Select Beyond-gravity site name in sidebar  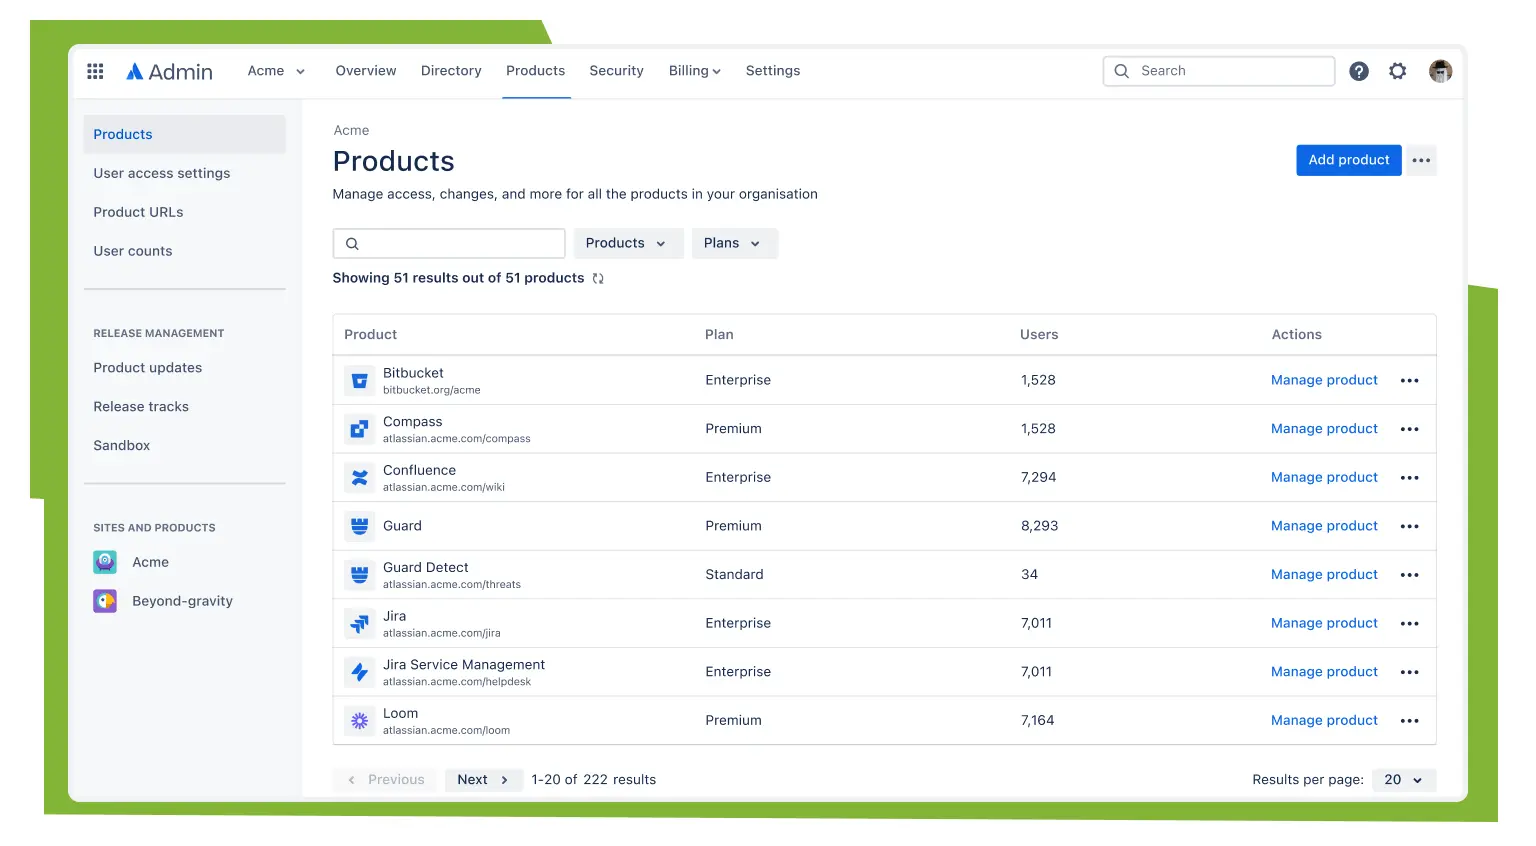pos(182,601)
